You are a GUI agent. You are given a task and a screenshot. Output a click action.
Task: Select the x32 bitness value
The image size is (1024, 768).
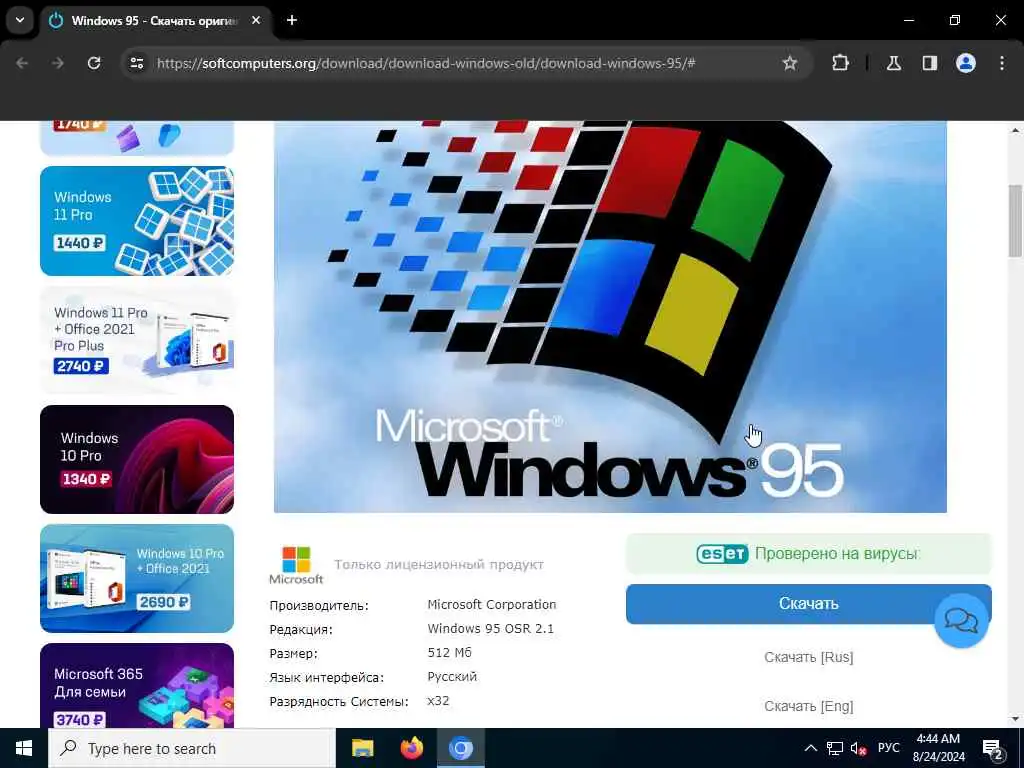438,701
